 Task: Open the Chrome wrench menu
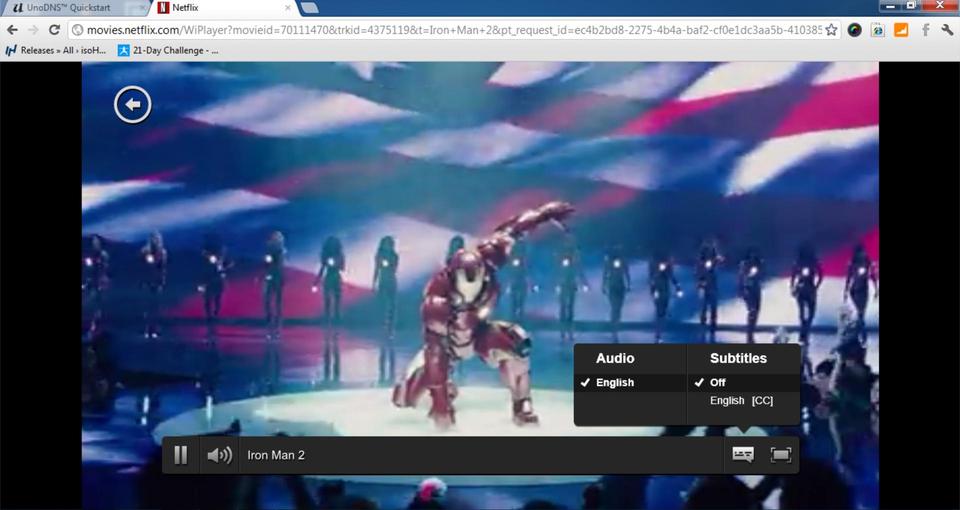[947, 30]
